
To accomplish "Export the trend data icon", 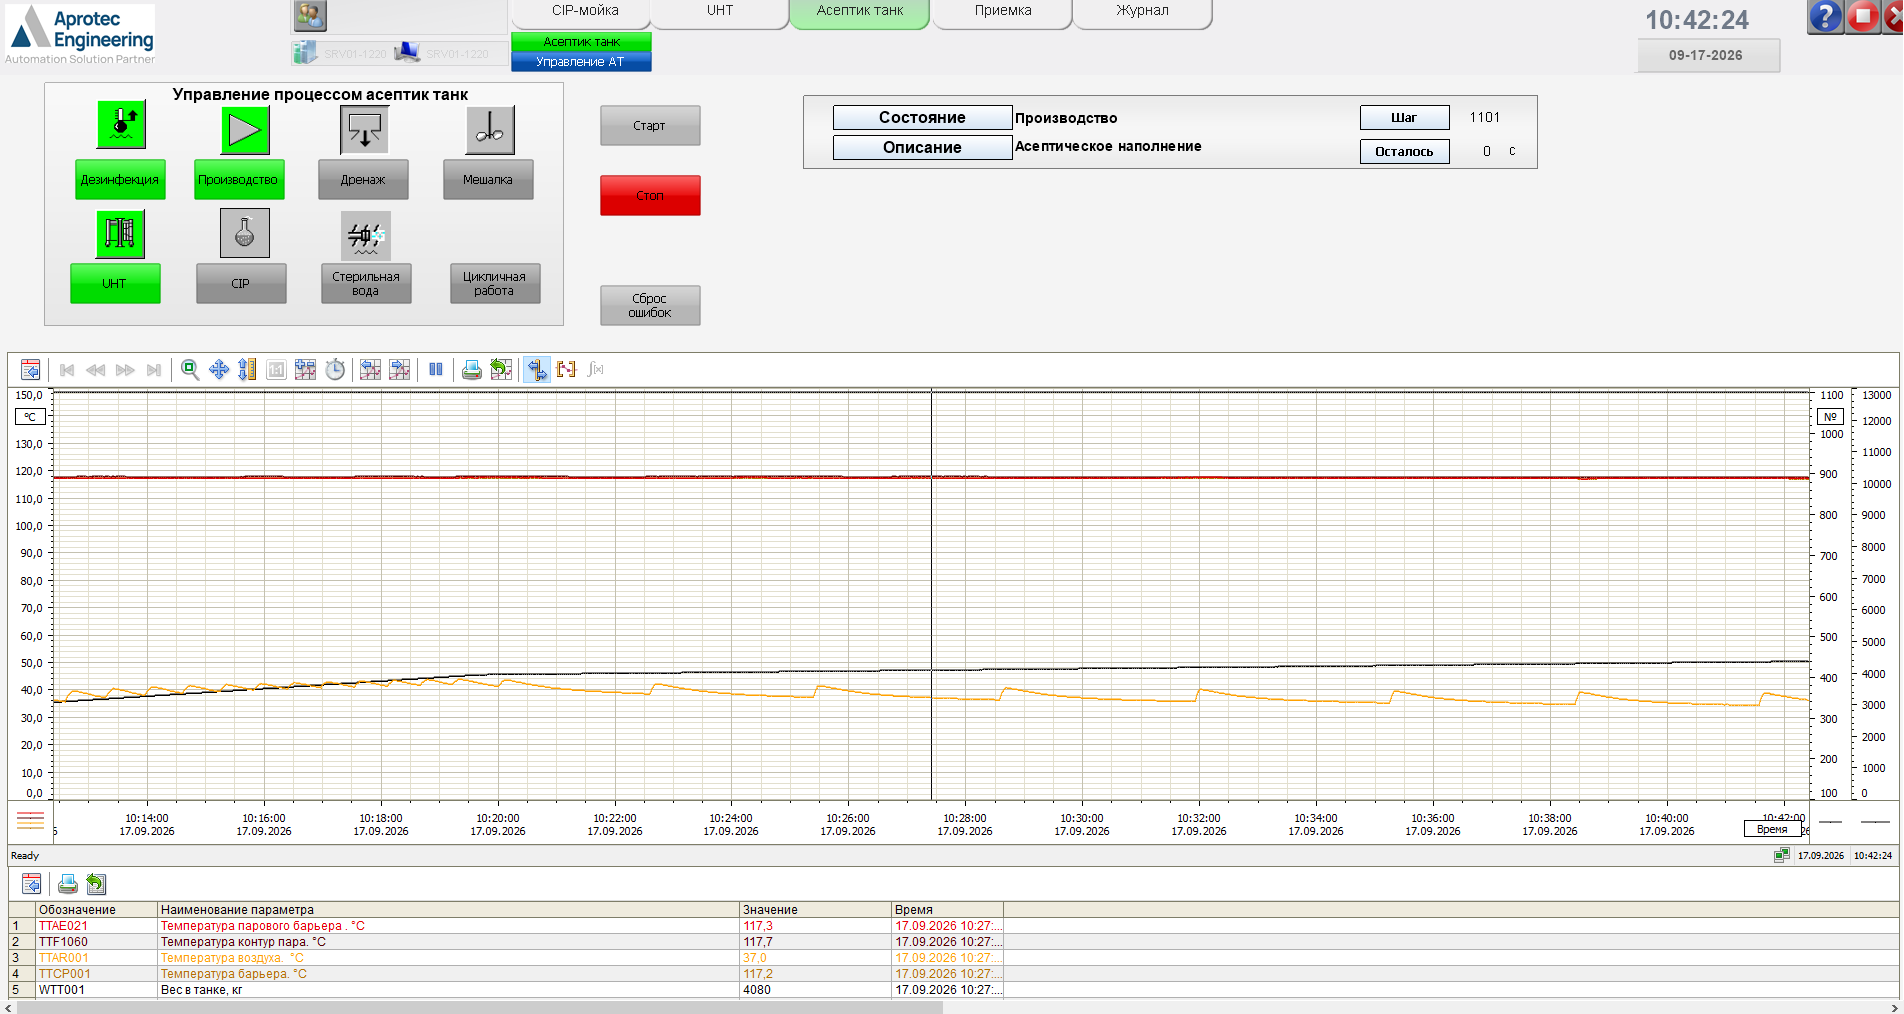I will [x=501, y=370].
